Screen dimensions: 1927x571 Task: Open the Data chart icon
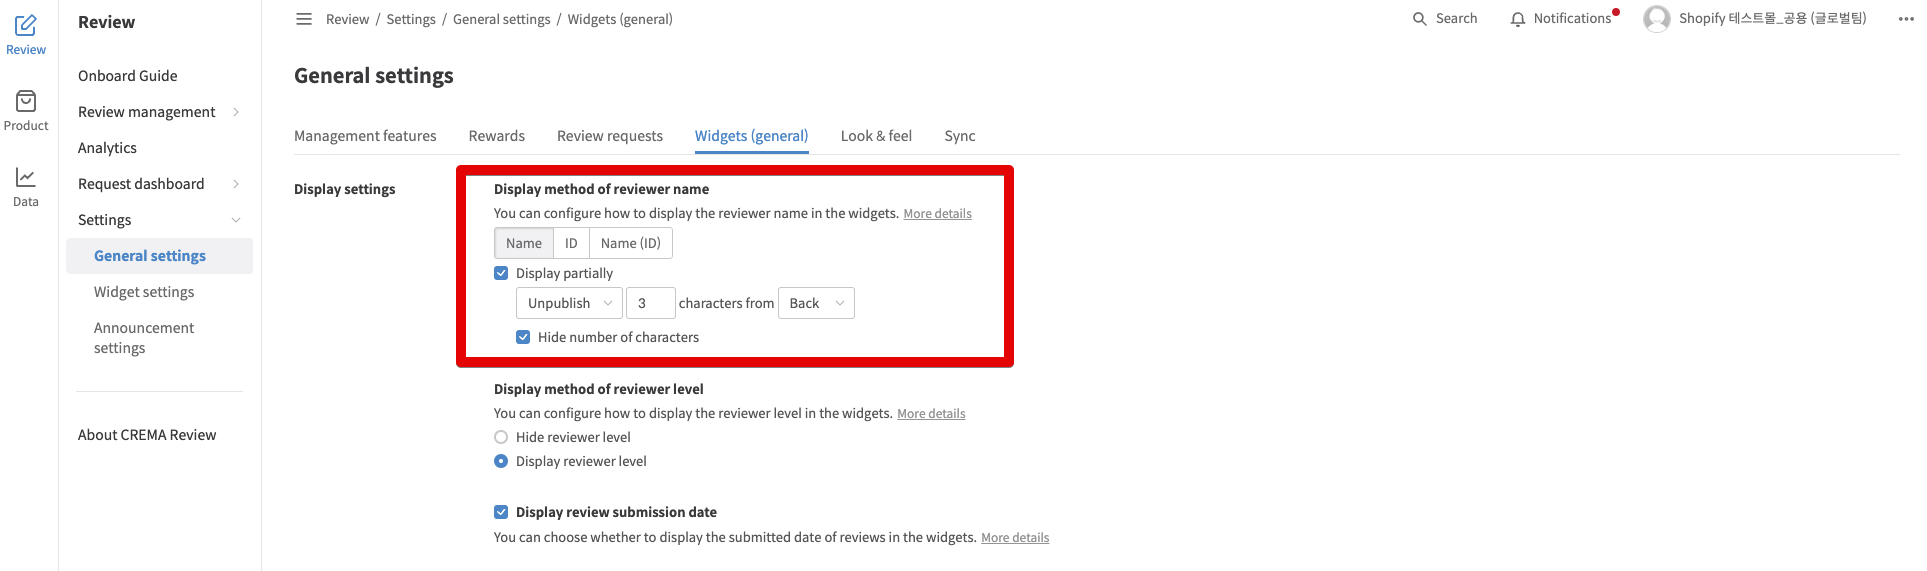point(26,177)
